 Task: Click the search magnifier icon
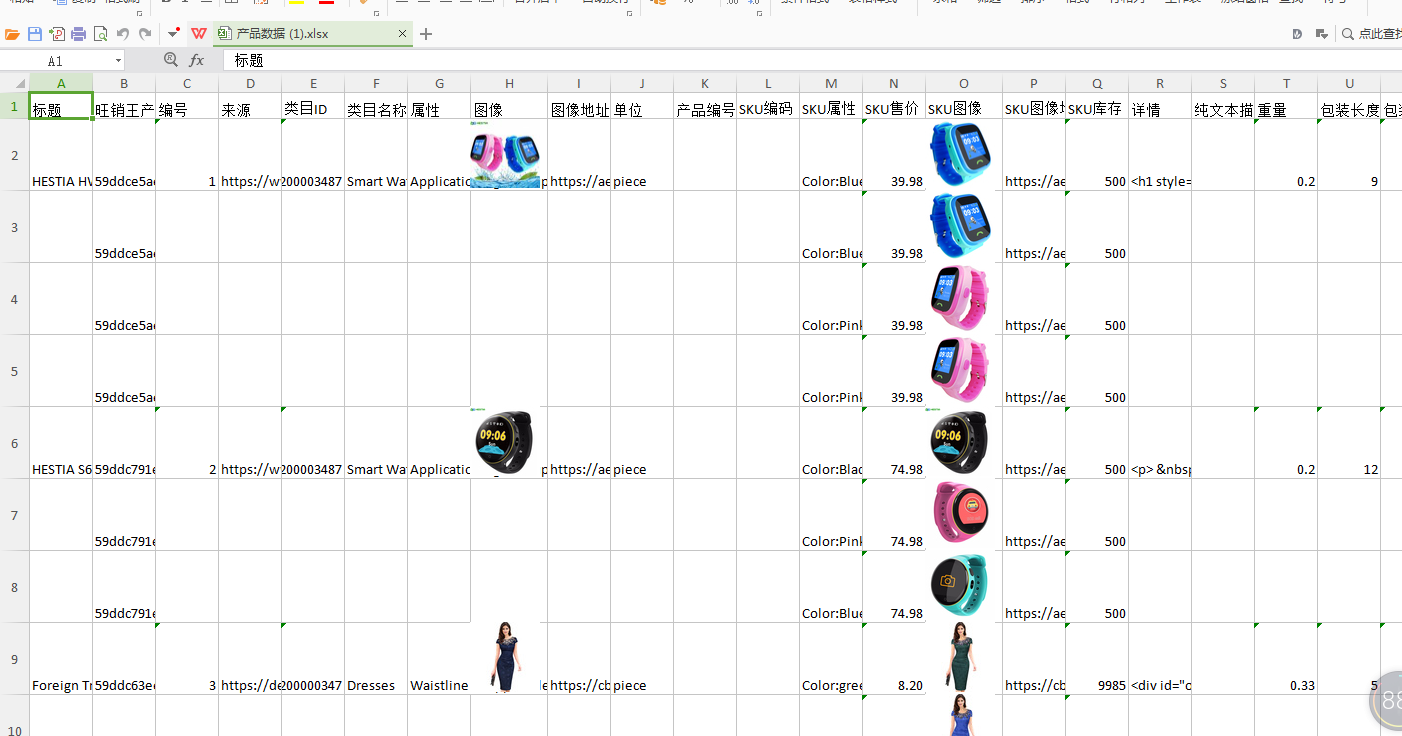tap(1348, 34)
